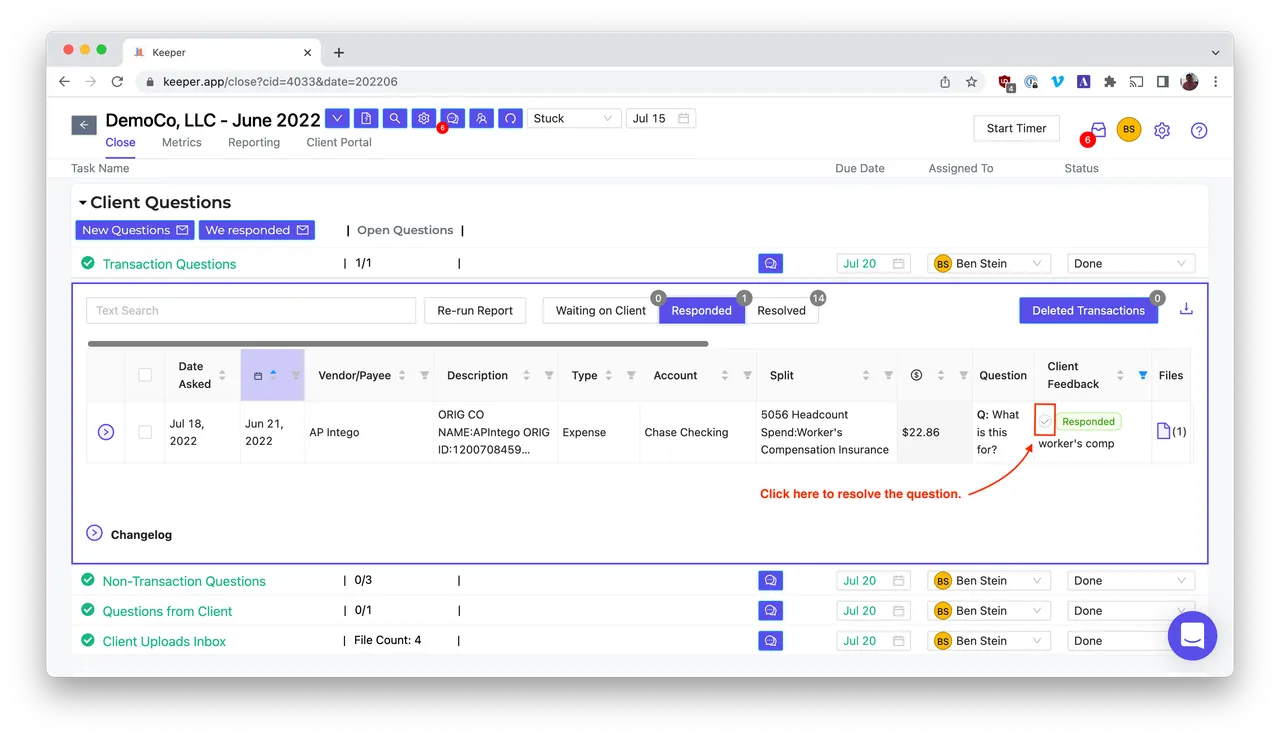Open the comments icon with red badge
1280x738 pixels.
[452, 119]
